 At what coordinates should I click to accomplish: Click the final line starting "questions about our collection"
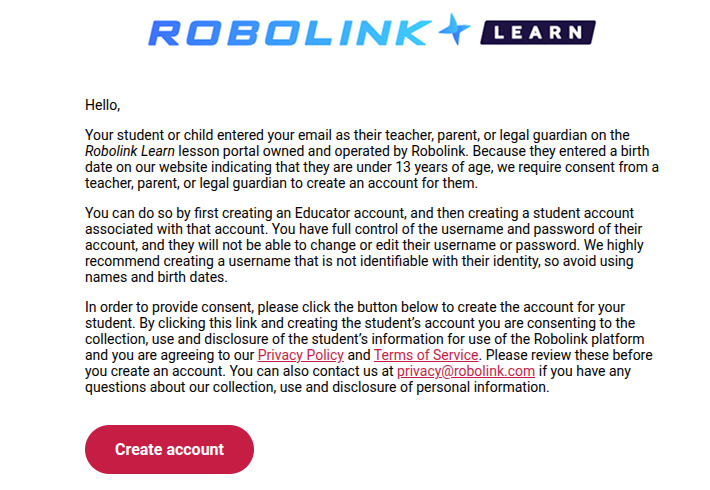pos(317,387)
